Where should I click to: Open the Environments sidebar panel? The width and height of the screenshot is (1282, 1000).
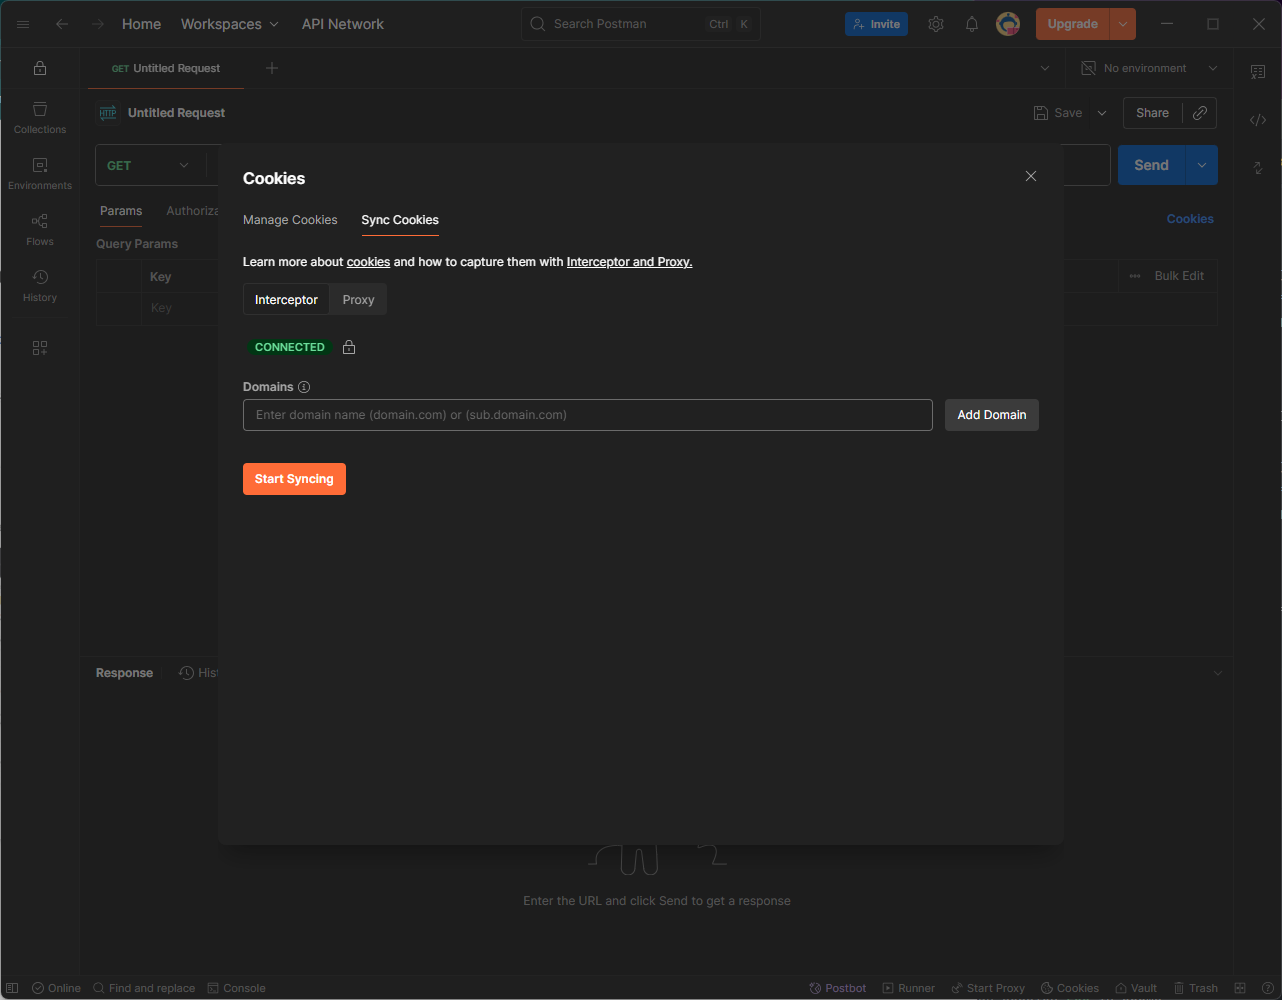click(40, 173)
